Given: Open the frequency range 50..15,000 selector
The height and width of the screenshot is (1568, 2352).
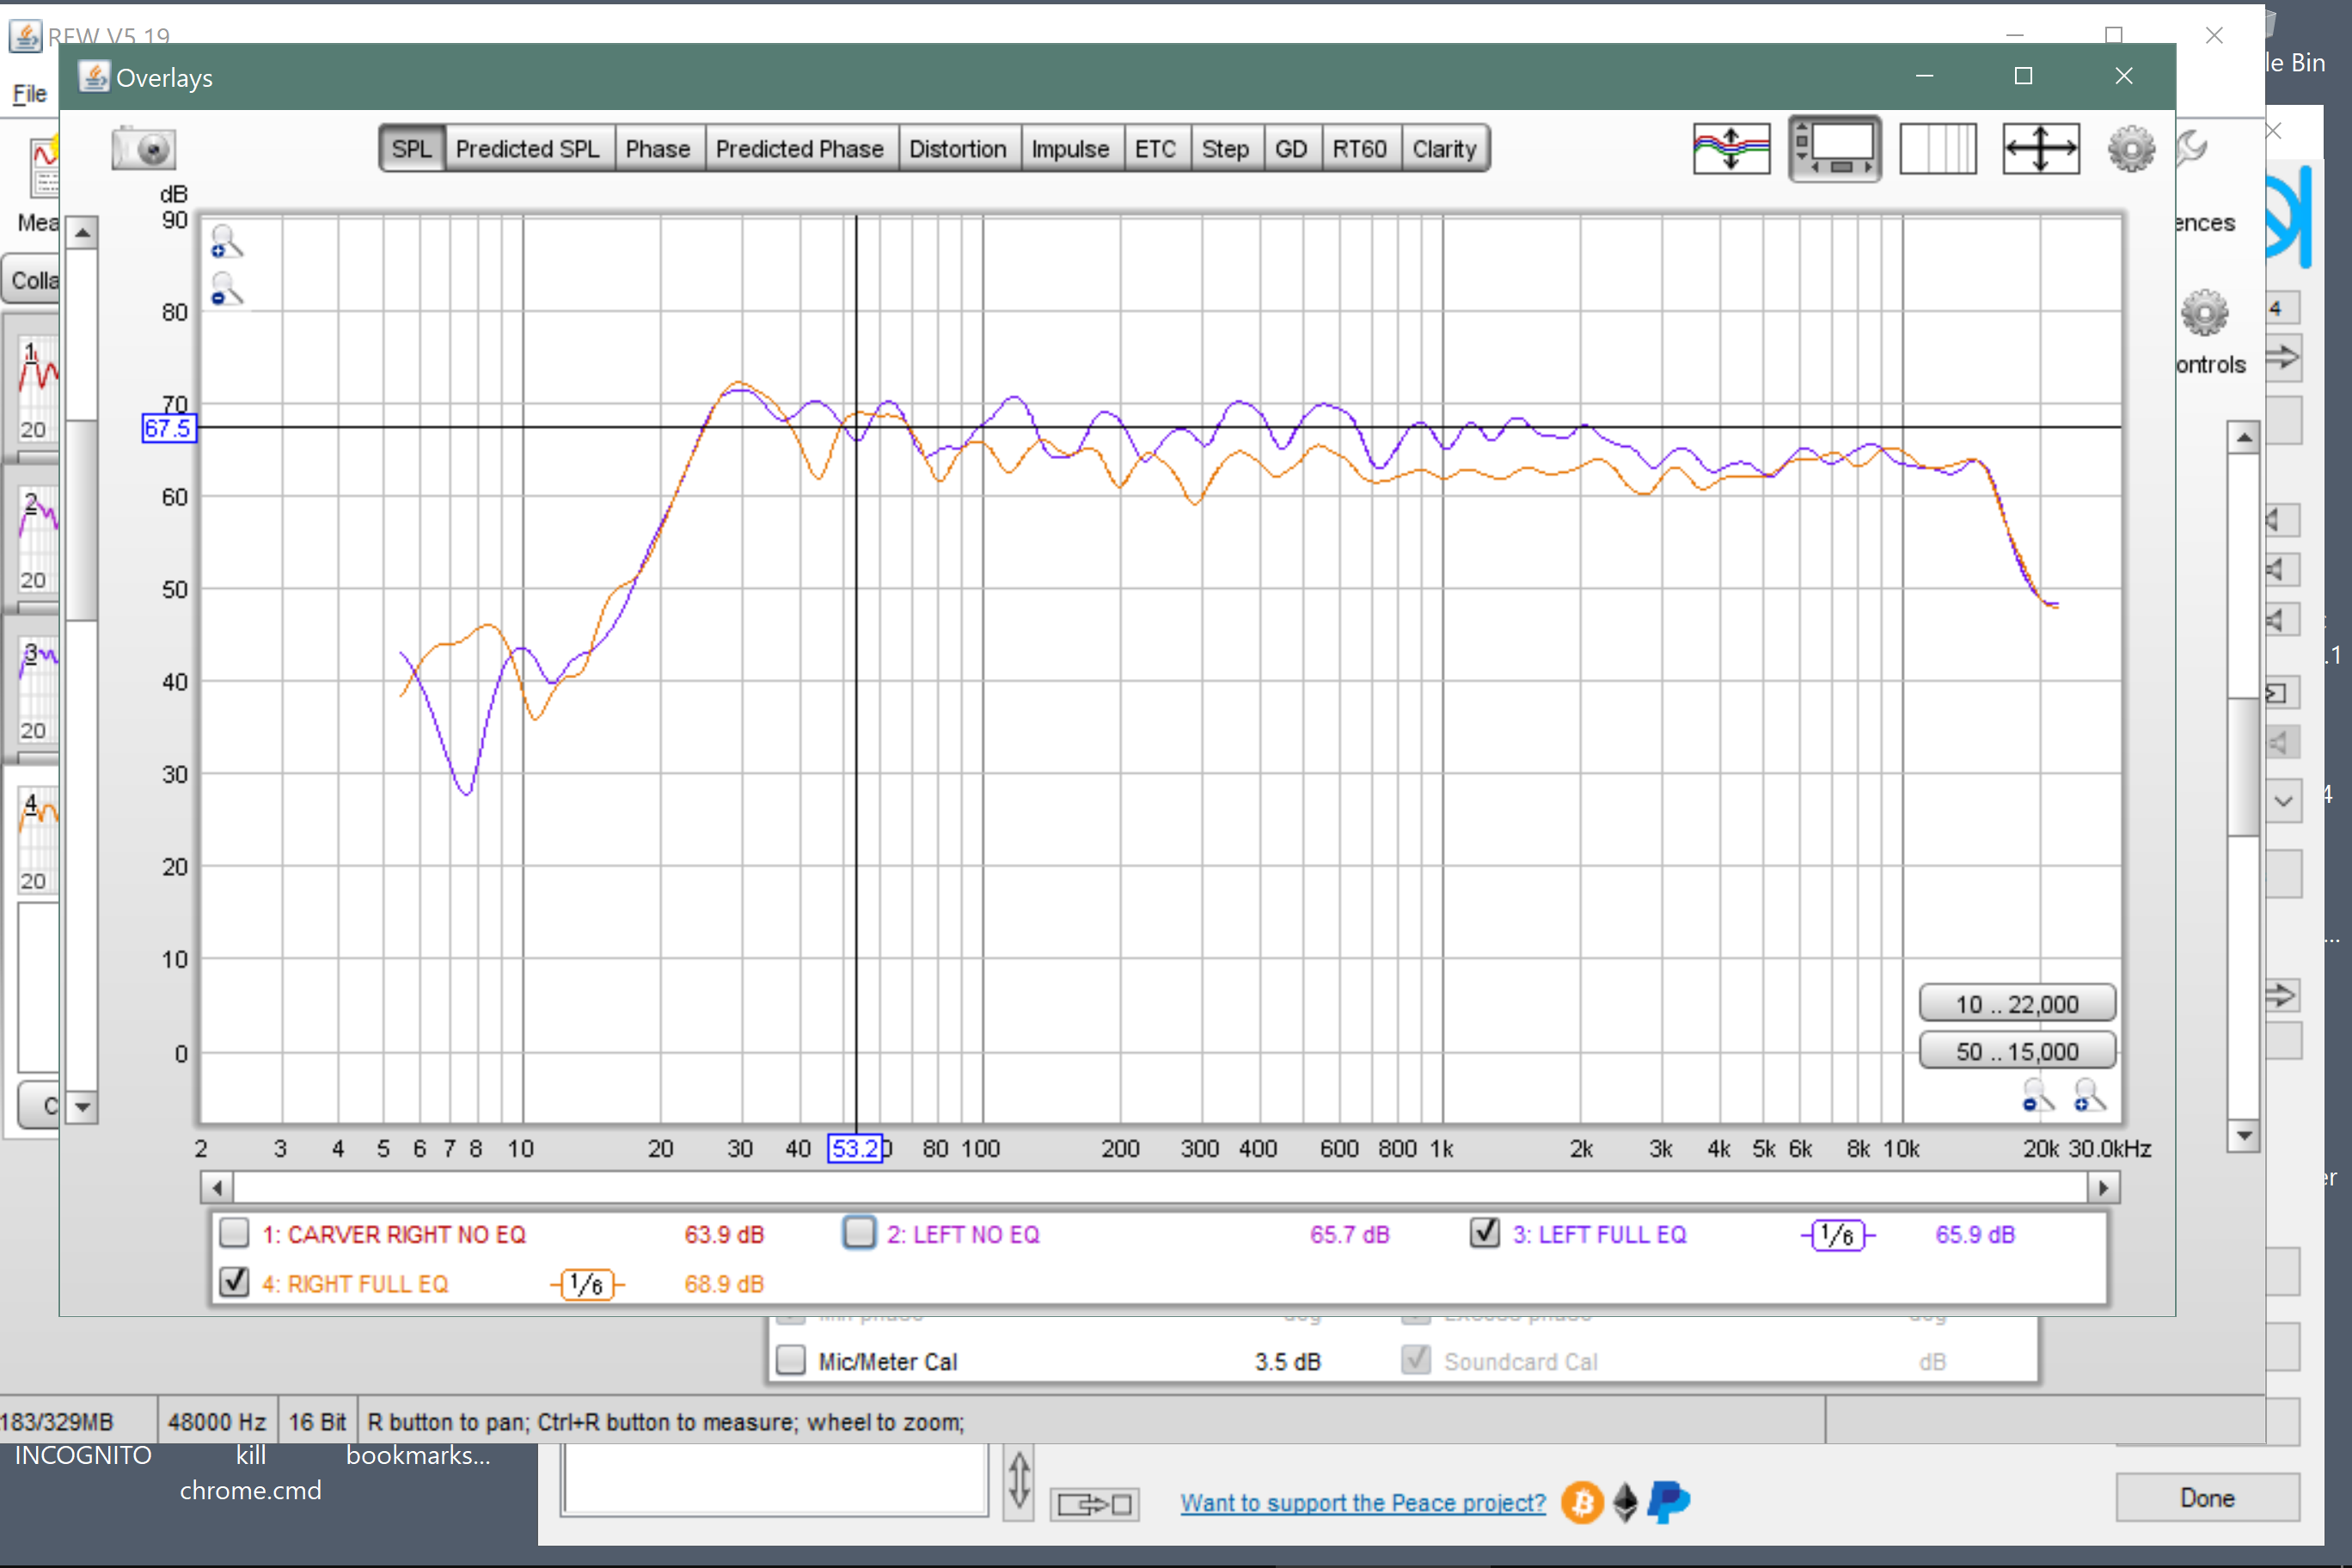Looking at the screenshot, I should 2014,1051.
